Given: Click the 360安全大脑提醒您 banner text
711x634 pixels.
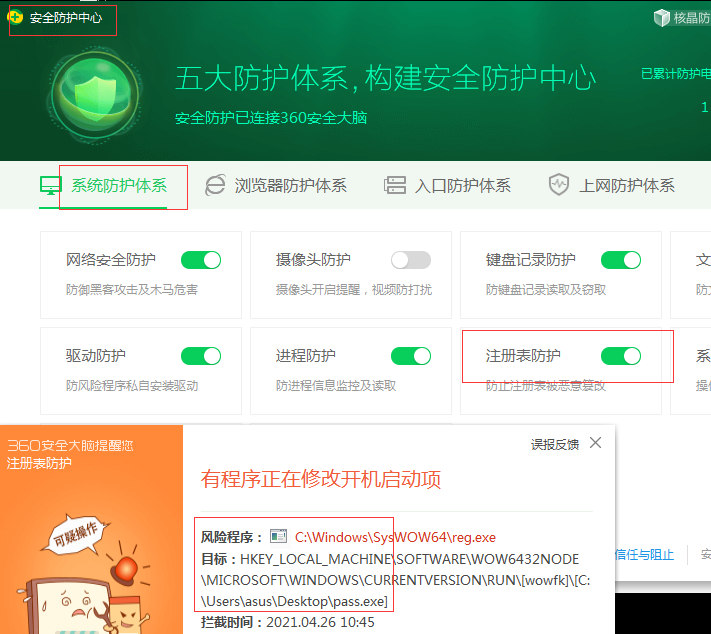Looking at the screenshot, I should (x=70, y=446).
